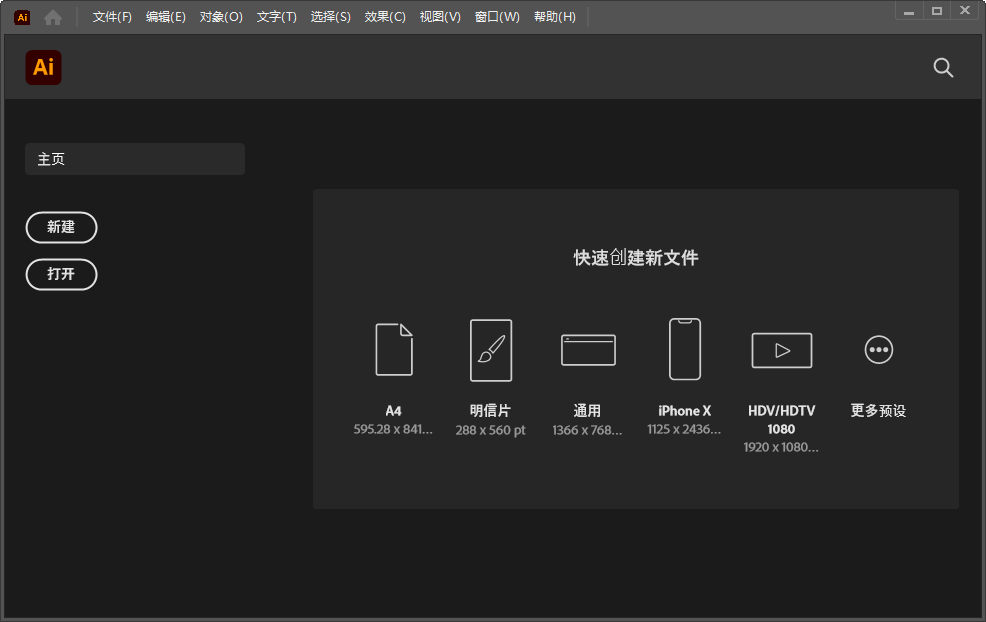Select the 明信片 paintbrush preset icon
Image resolution: width=986 pixels, height=622 pixels.
[x=490, y=350]
